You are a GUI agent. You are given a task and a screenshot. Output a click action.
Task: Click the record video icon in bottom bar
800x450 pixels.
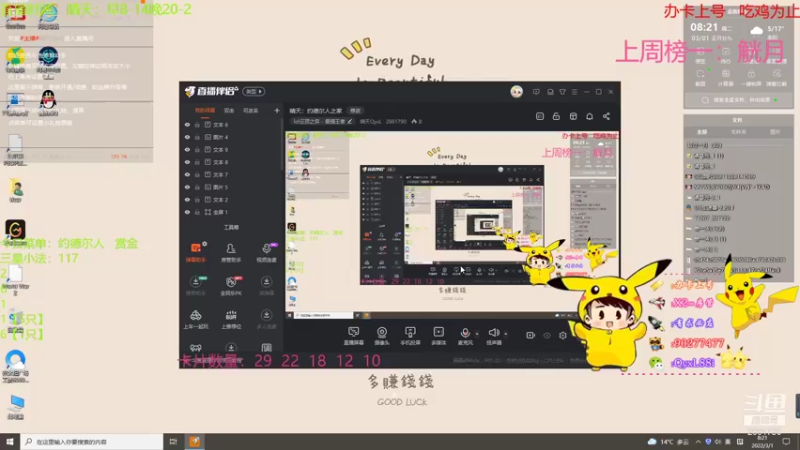[530, 335]
